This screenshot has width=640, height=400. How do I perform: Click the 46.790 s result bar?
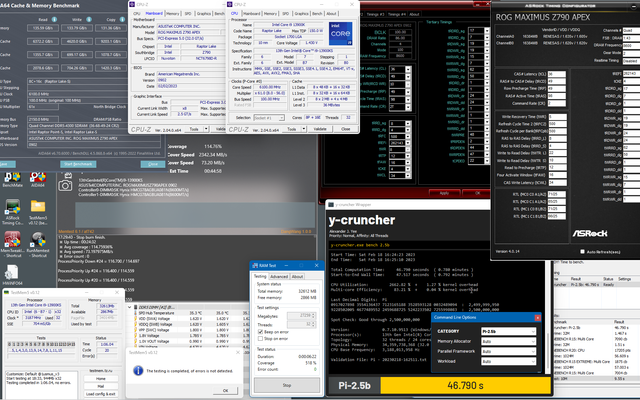click(465, 385)
